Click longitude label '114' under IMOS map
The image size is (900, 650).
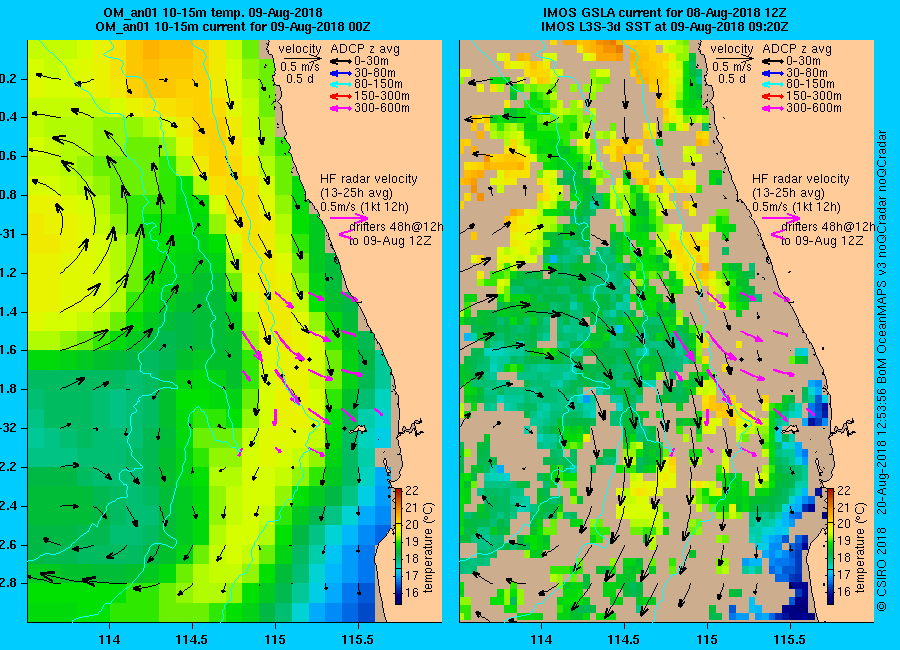point(541,640)
